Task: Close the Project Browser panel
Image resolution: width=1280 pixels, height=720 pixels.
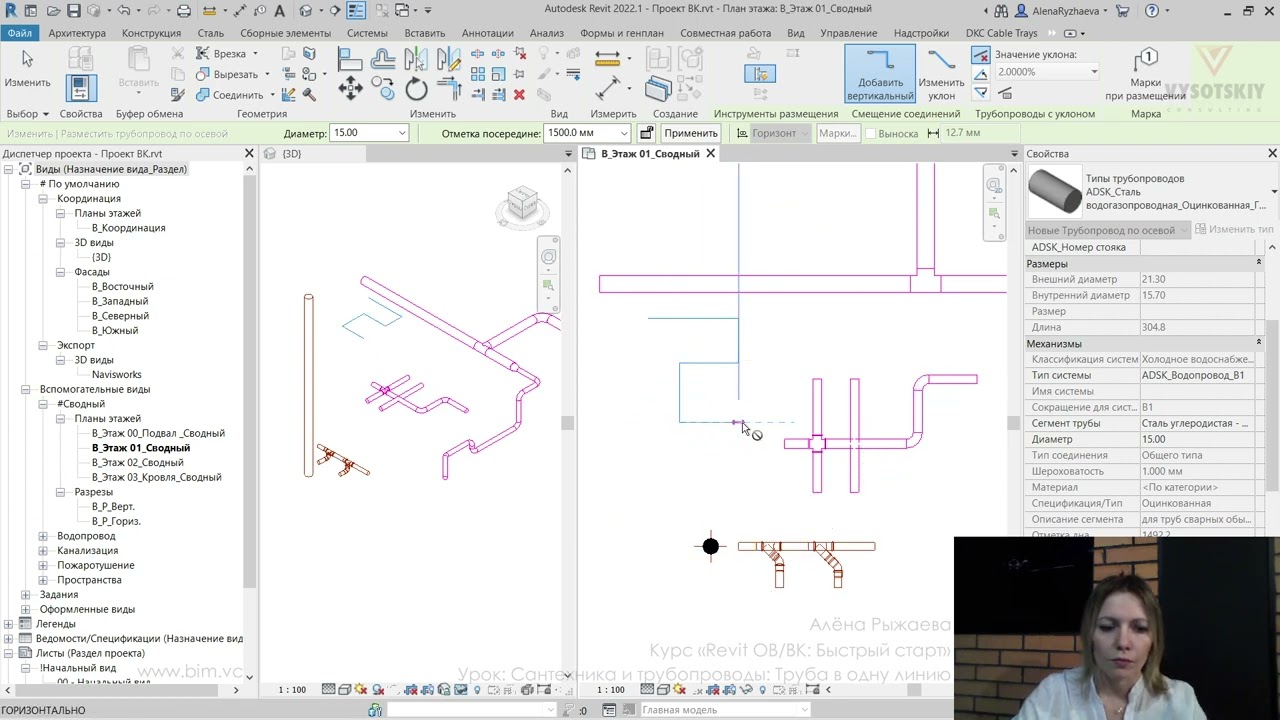Action: pyautogui.click(x=249, y=154)
